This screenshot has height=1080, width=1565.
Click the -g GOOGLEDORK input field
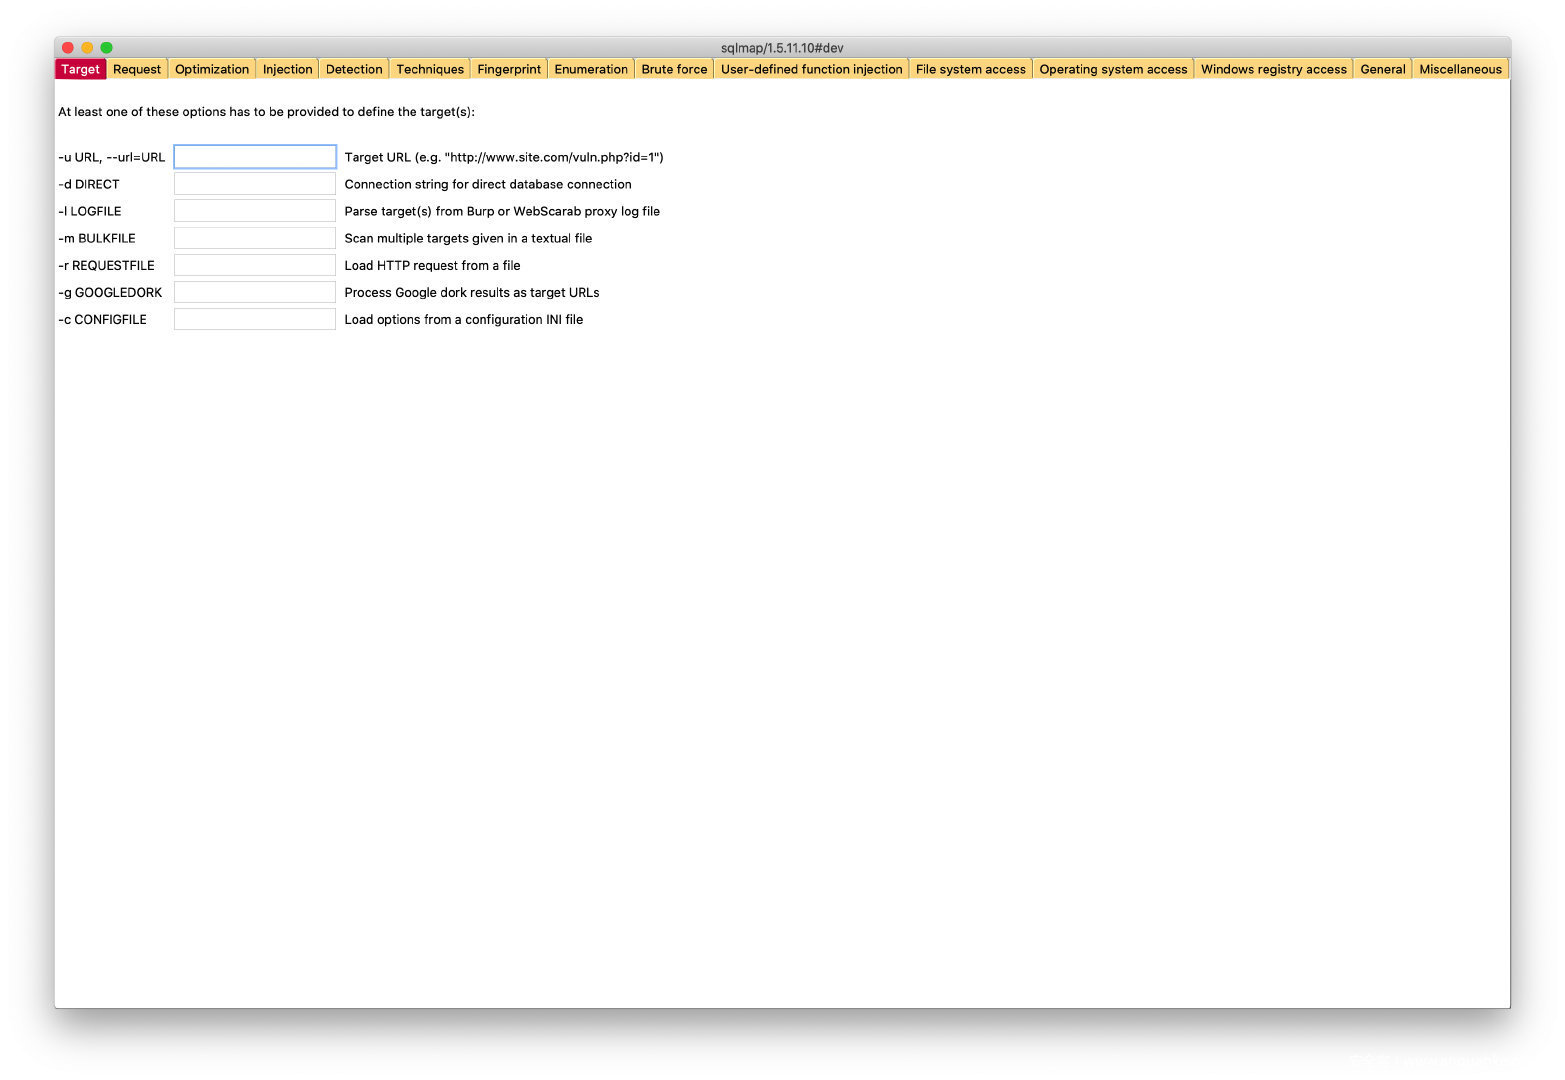coord(255,292)
